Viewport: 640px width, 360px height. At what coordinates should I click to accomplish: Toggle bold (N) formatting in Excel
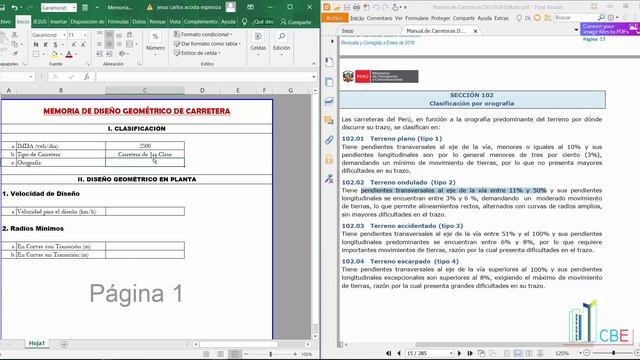36,44
